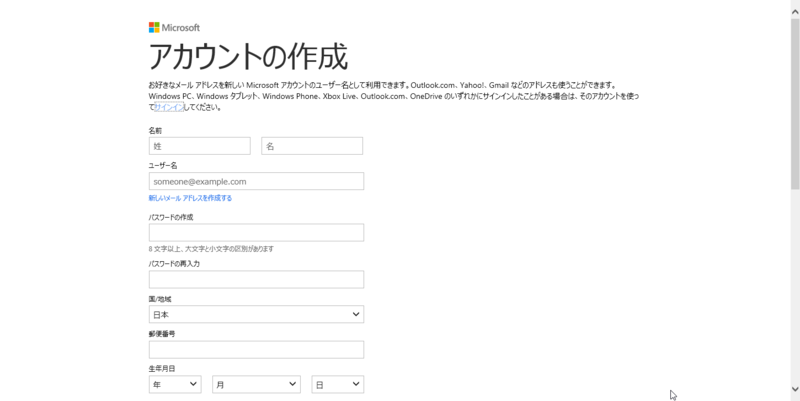Screen dimensions: 800x401
Task: Click the 国/地域 label
Action: 160,299
